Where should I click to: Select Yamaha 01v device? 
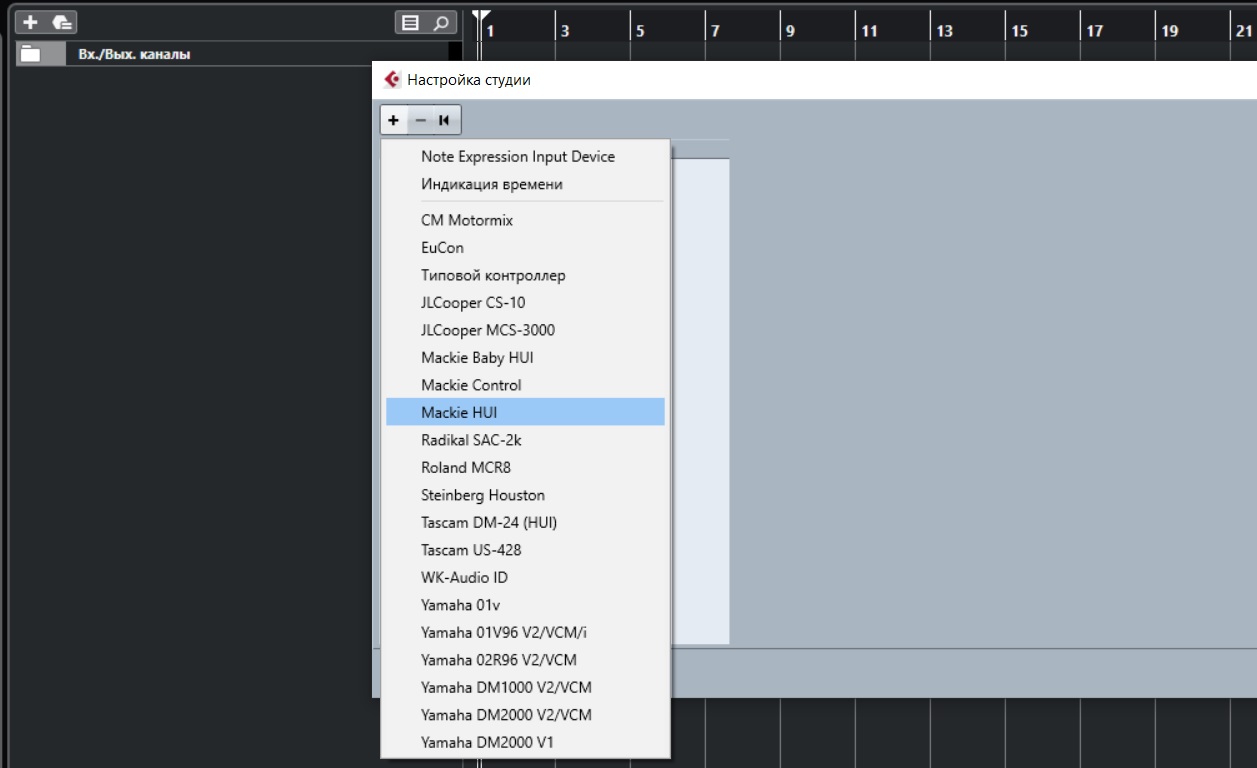(526, 605)
